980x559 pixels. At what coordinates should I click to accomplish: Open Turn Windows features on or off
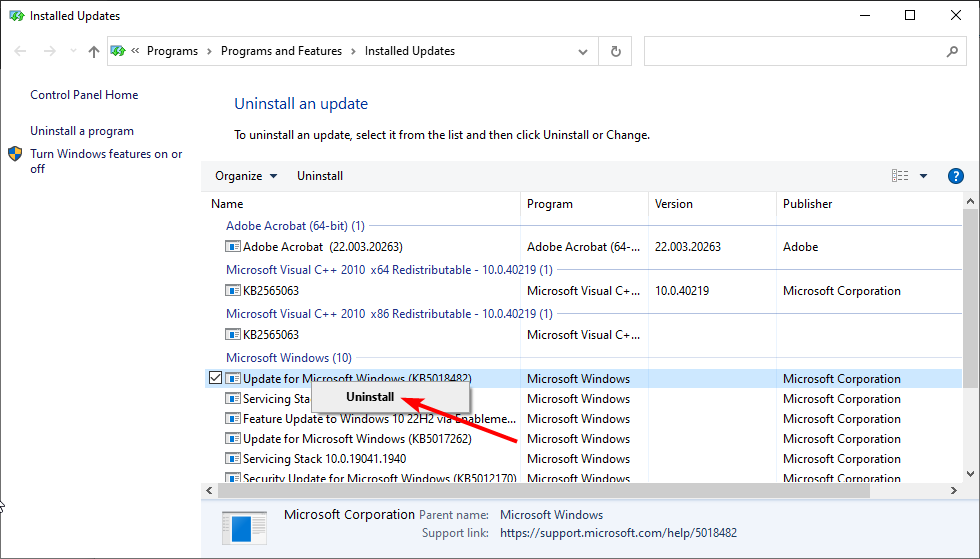pyautogui.click(x=106, y=161)
